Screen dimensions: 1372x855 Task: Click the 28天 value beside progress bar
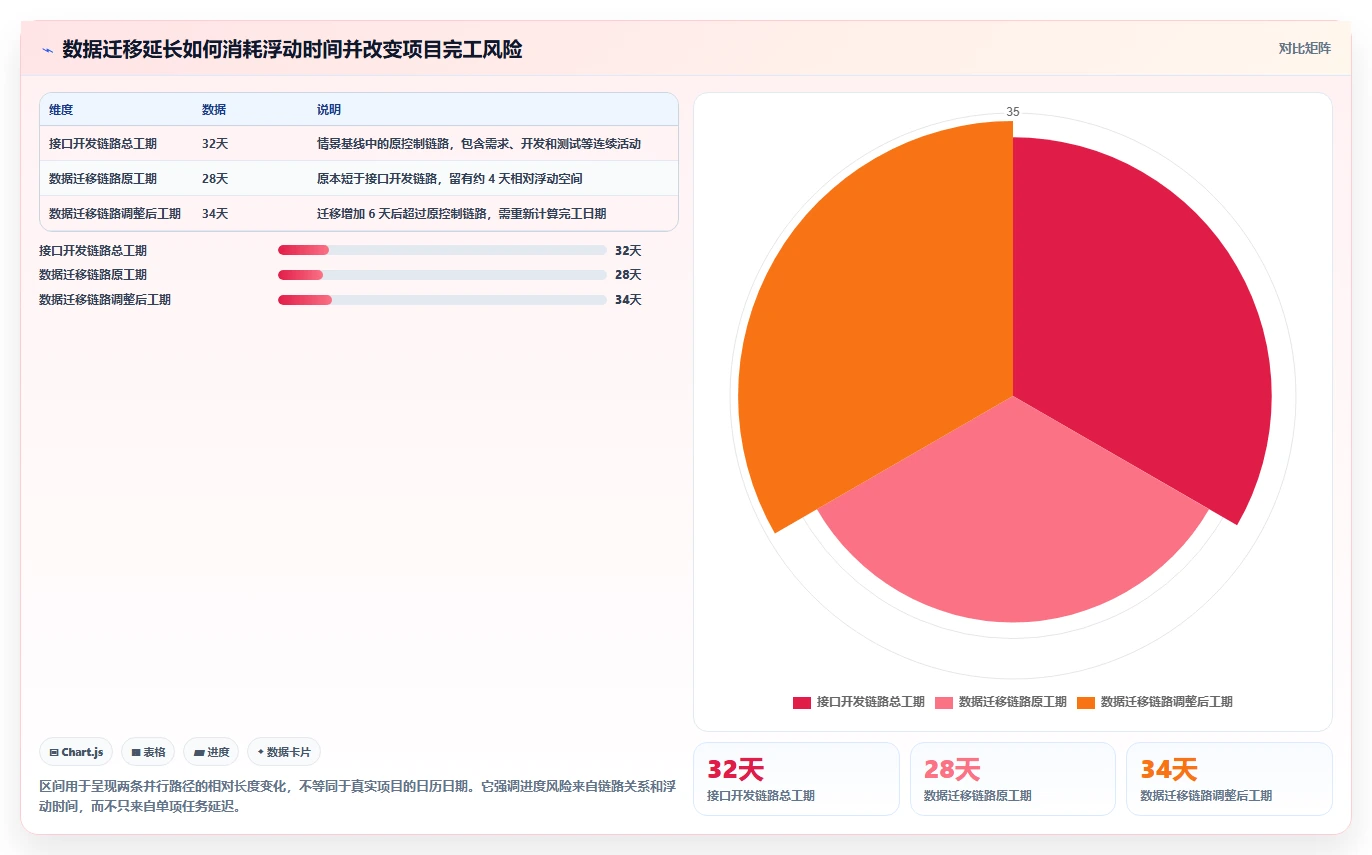628,275
